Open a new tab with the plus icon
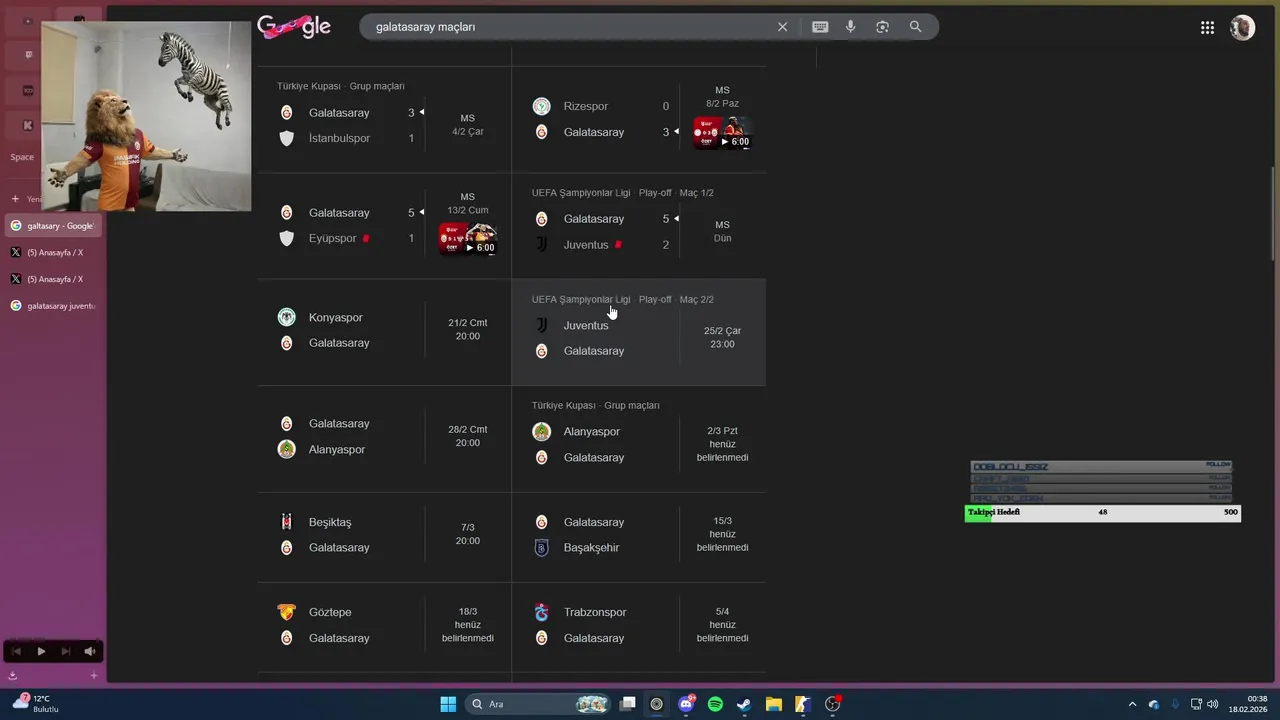 point(15,199)
